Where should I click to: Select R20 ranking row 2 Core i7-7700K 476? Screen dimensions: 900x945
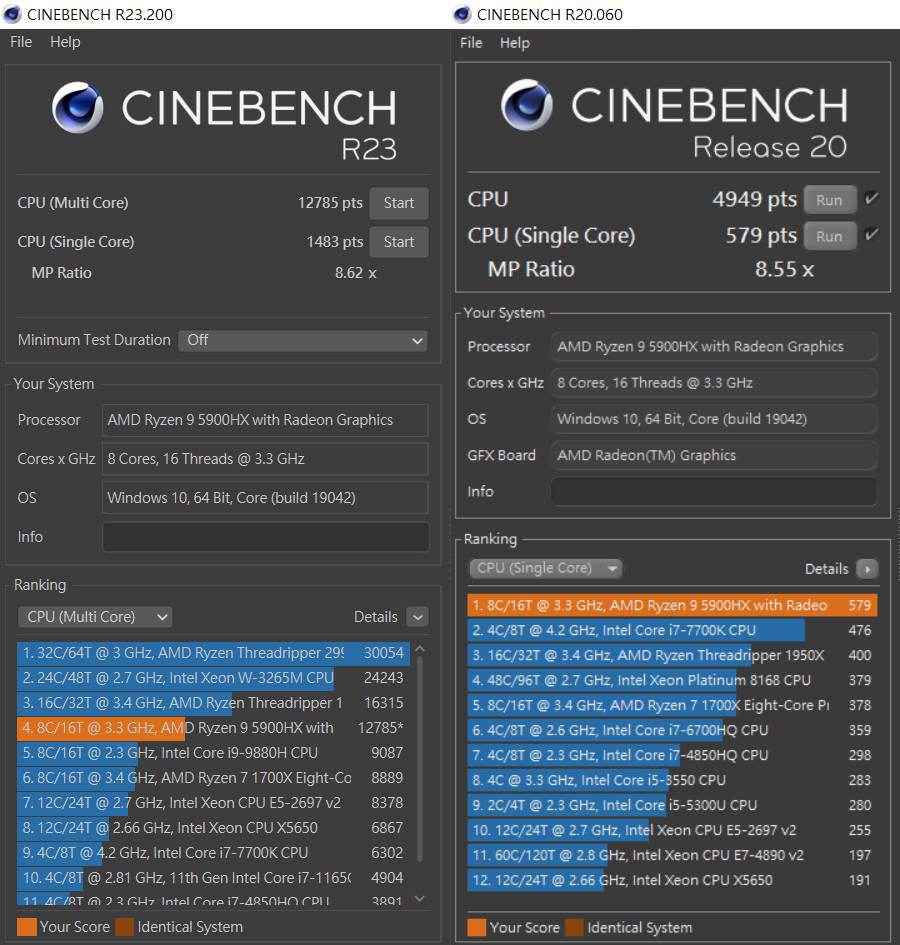coord(672,630)
